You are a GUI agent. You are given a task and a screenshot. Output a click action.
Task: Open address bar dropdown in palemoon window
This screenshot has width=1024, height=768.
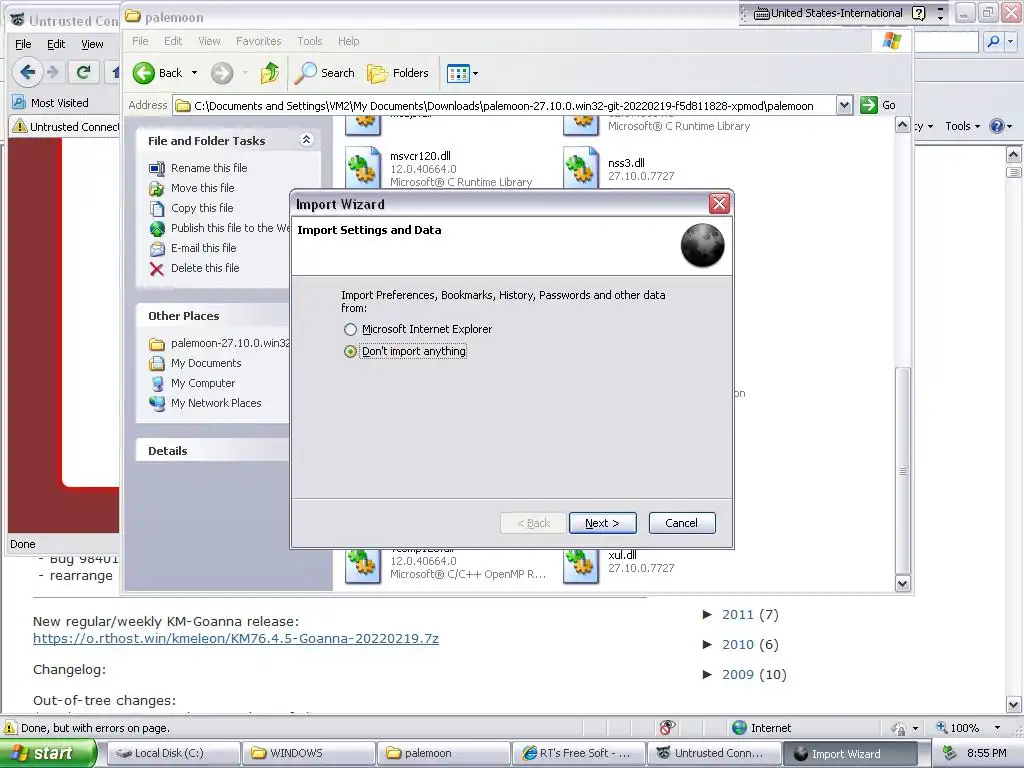[844, 105]
